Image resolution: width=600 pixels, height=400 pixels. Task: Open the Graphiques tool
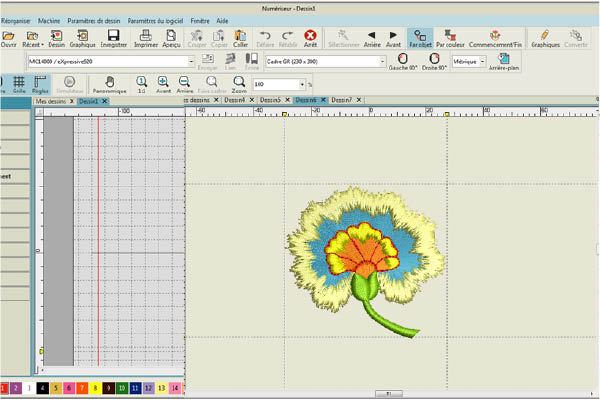(546, 39)
